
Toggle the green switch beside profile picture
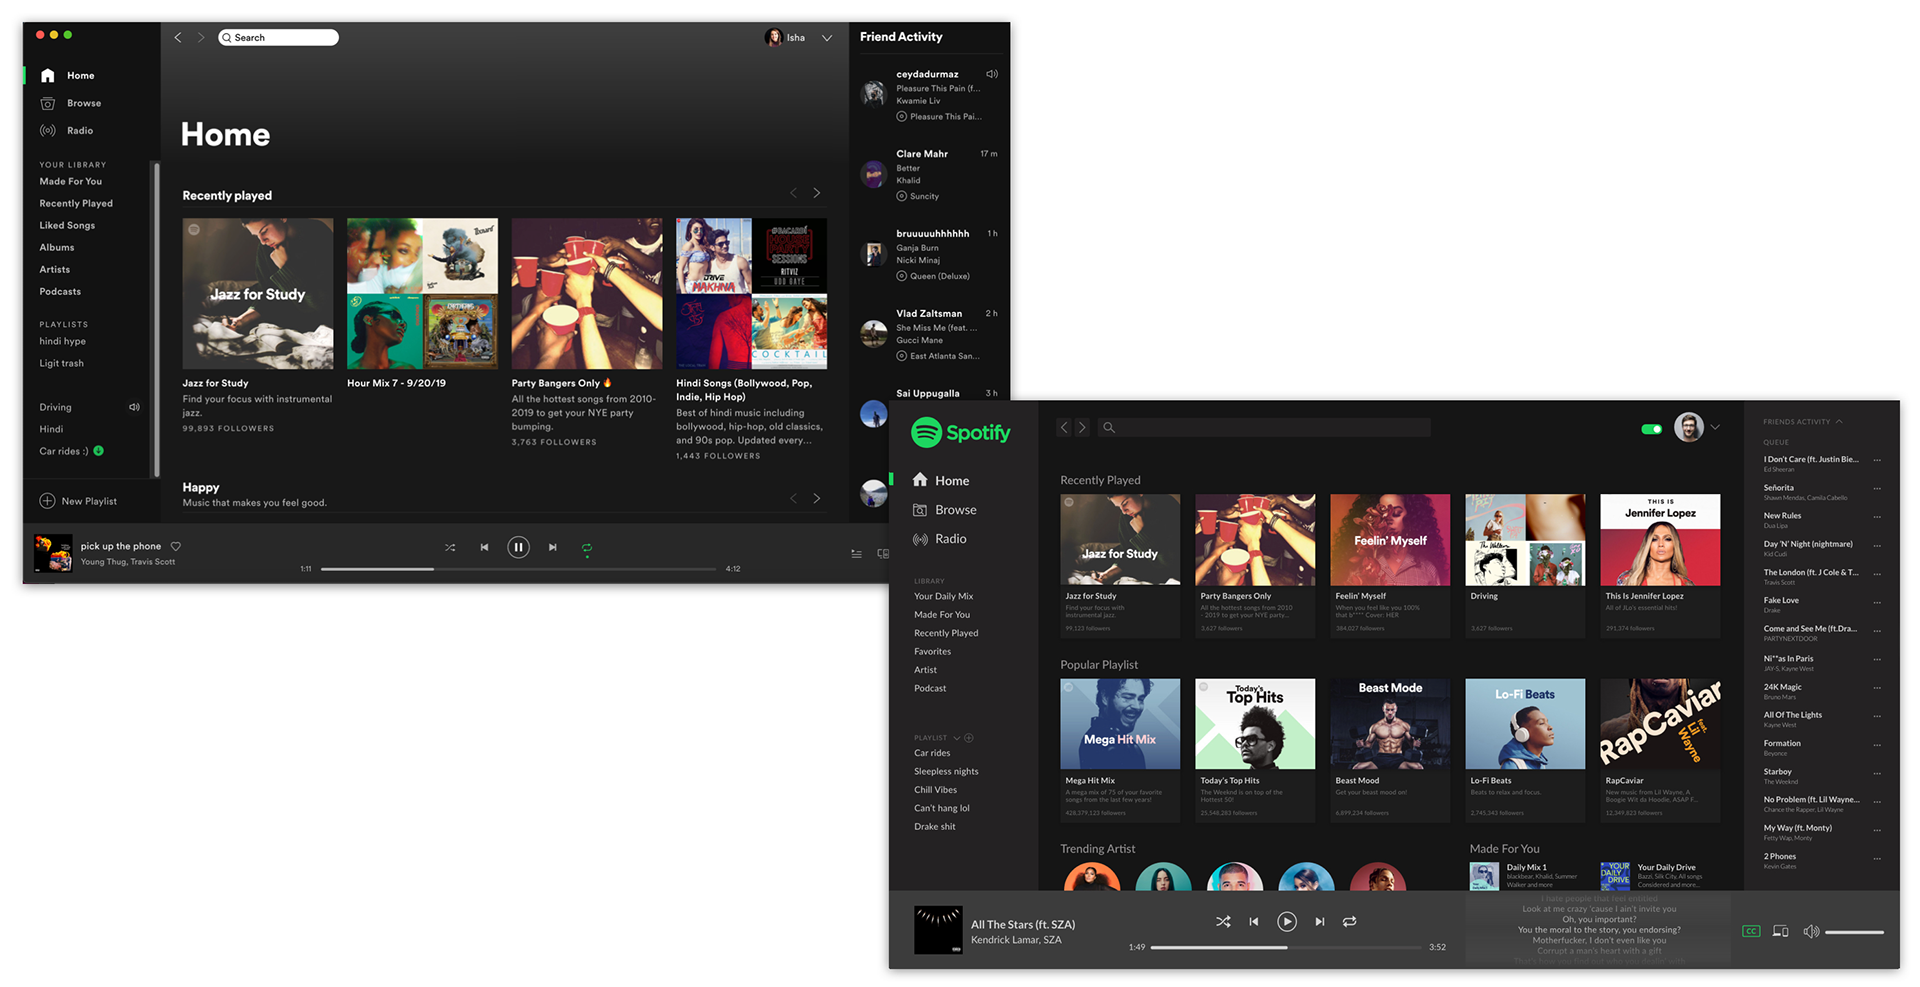1651,429
